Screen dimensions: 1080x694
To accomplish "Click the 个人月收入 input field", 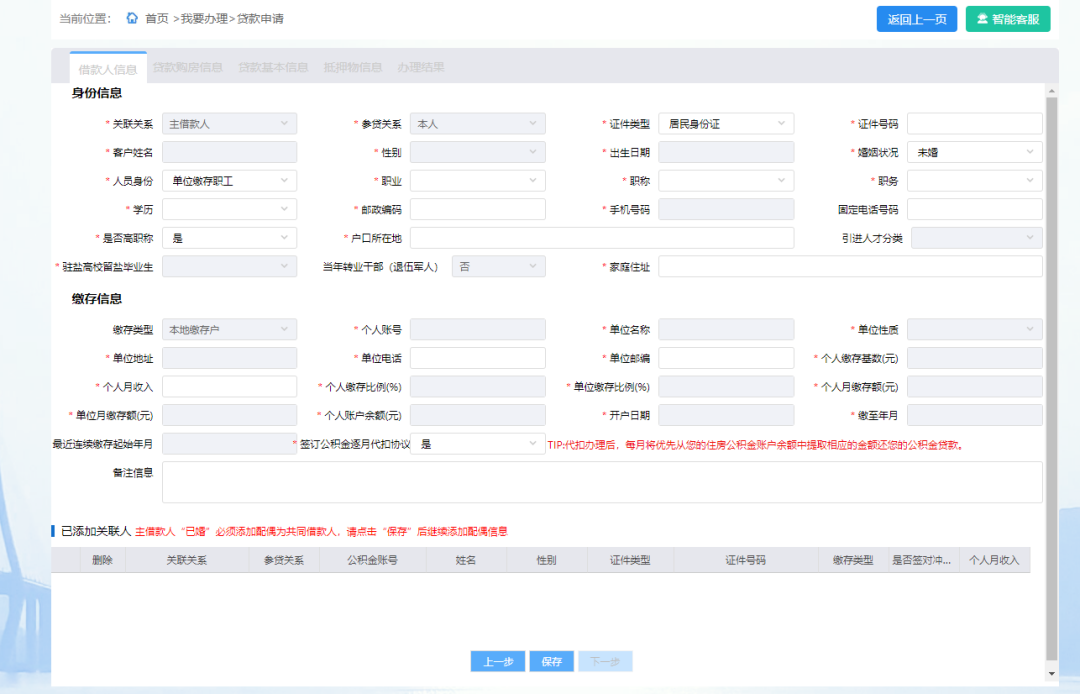I will coord(229,387).
